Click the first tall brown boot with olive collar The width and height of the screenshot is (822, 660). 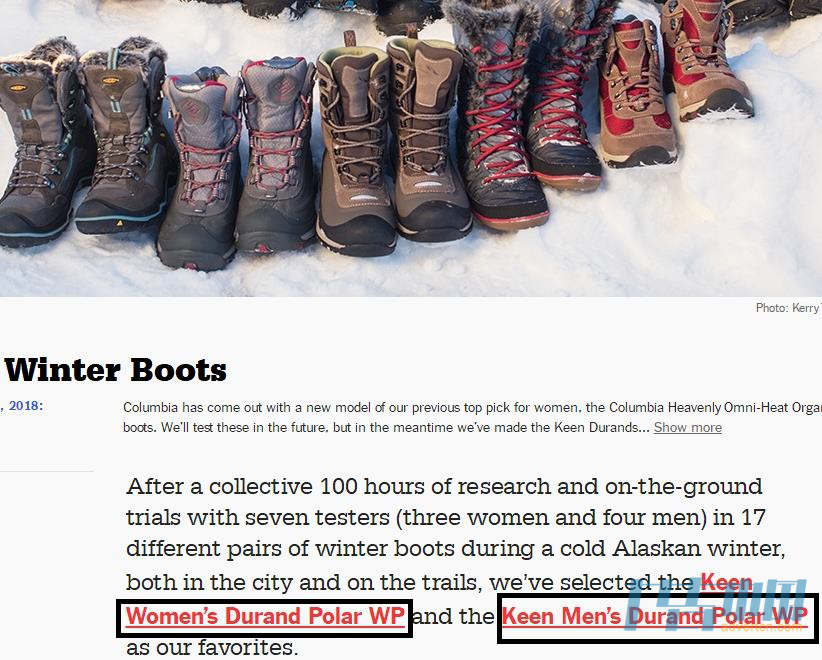tap(355, 147)
